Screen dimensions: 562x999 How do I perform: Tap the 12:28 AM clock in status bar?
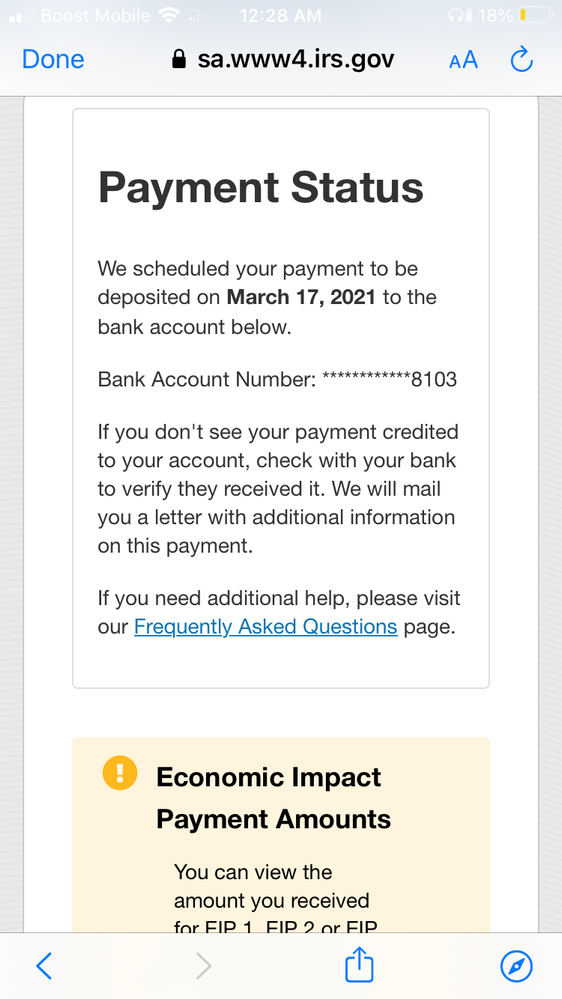[280, 15]
